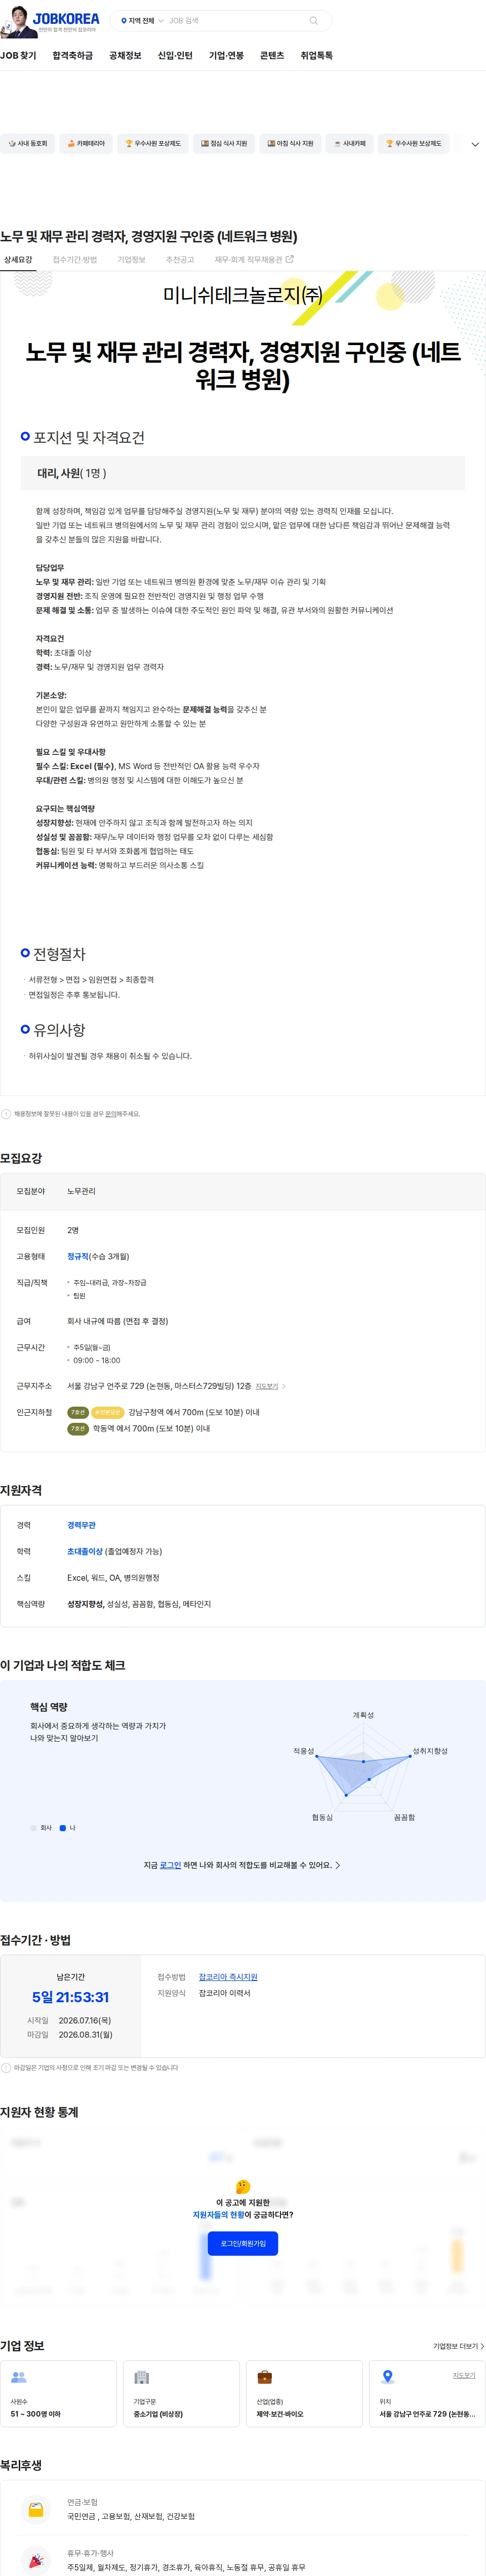Expand the benefit tags chevron
This screenshot has width=486, height=2576.
pos(475,144)
